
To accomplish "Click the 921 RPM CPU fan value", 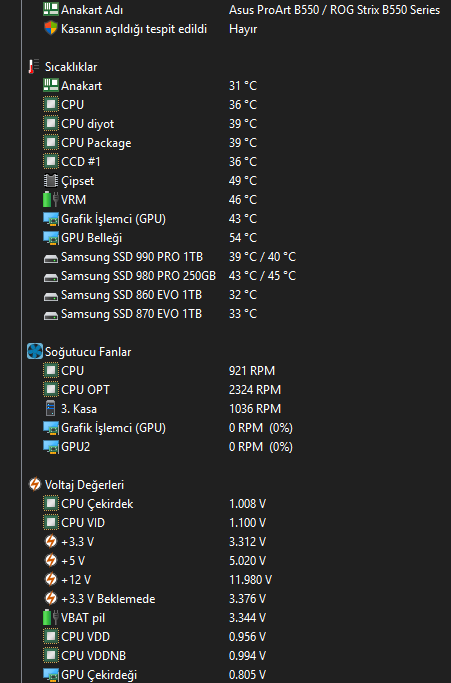I will [252, 371].
